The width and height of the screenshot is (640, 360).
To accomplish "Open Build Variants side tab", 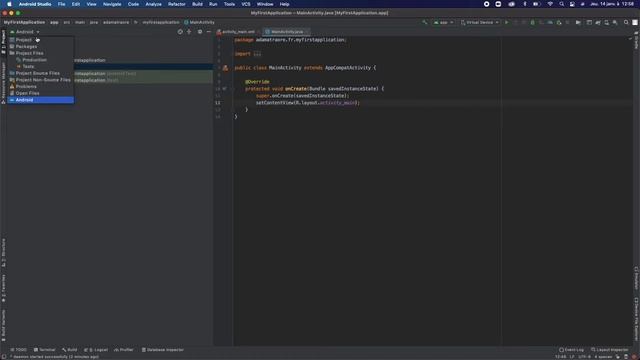I will click(3, 326).
